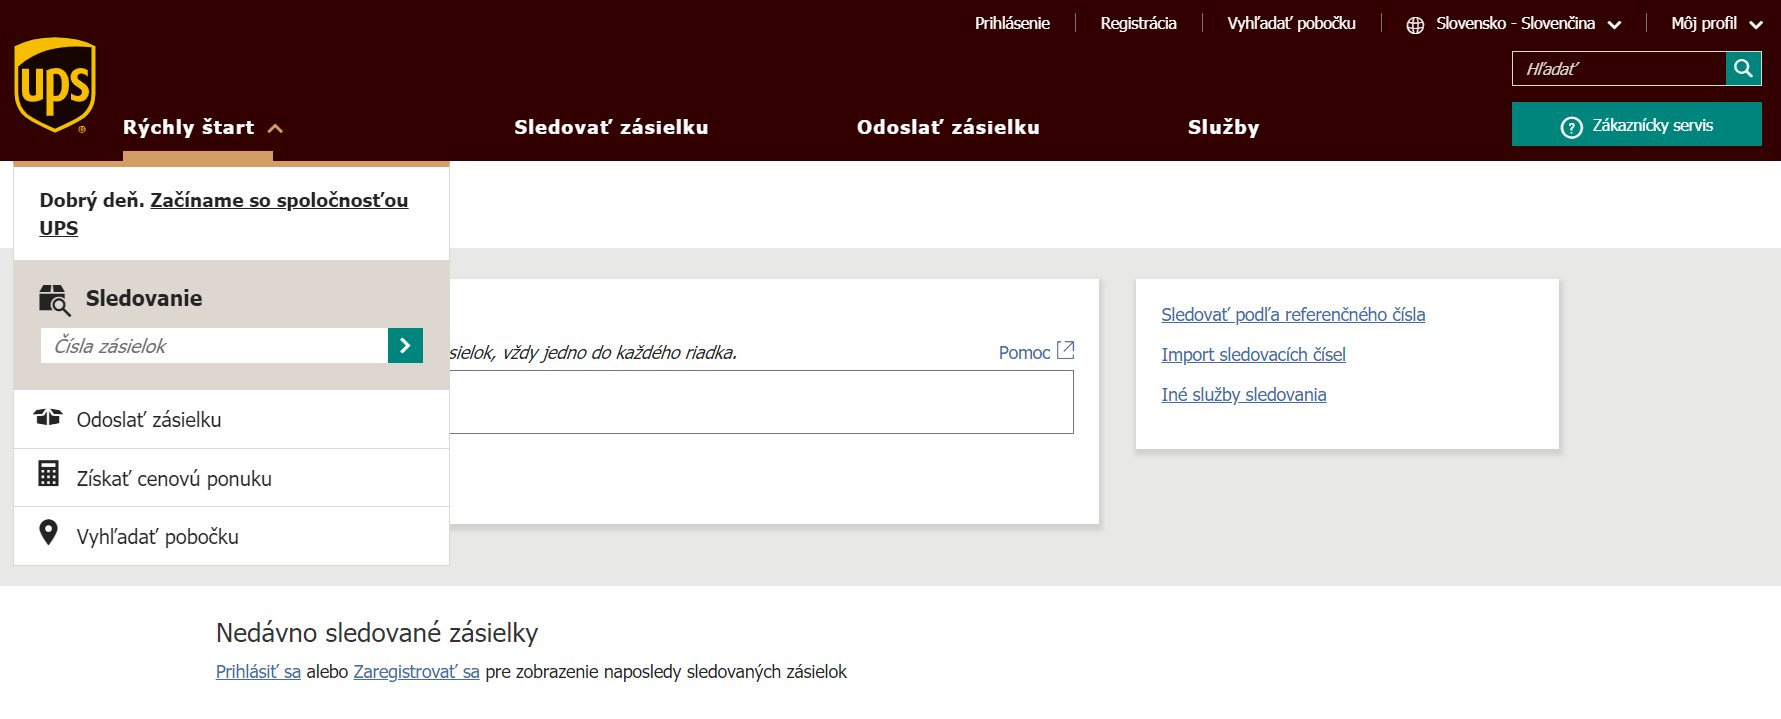Select Získať cenovú ponuku option
The image size is (1781, 719).
click(x=231, y=478)
